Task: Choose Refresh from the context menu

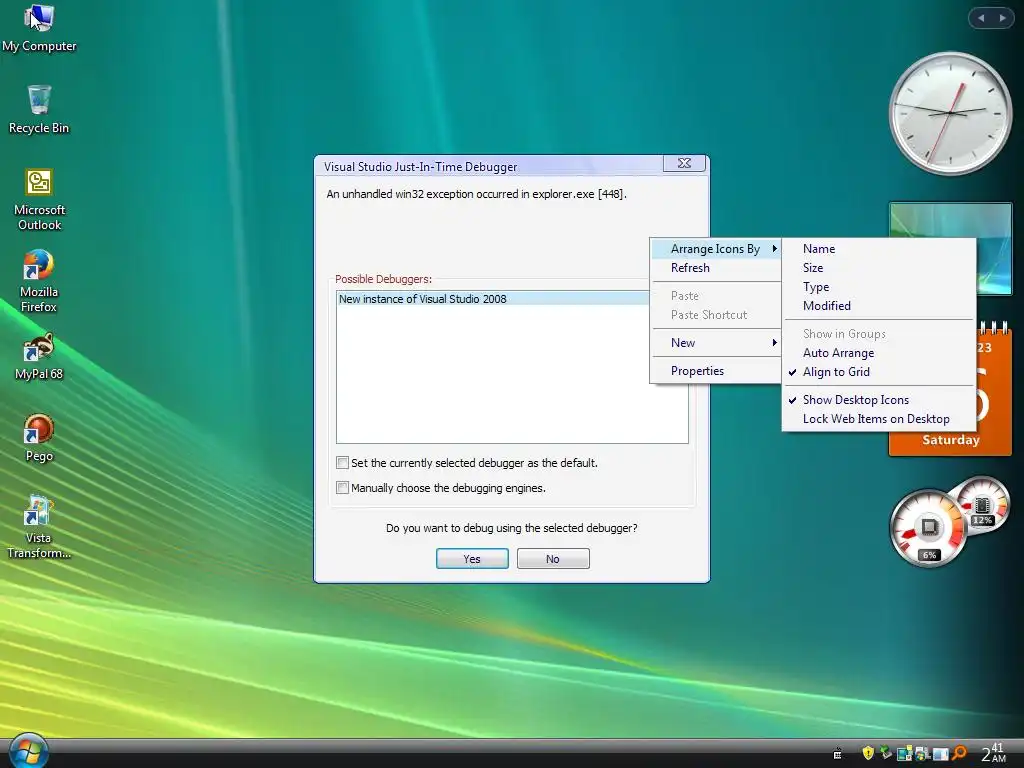Action: (x=716, y=268)
